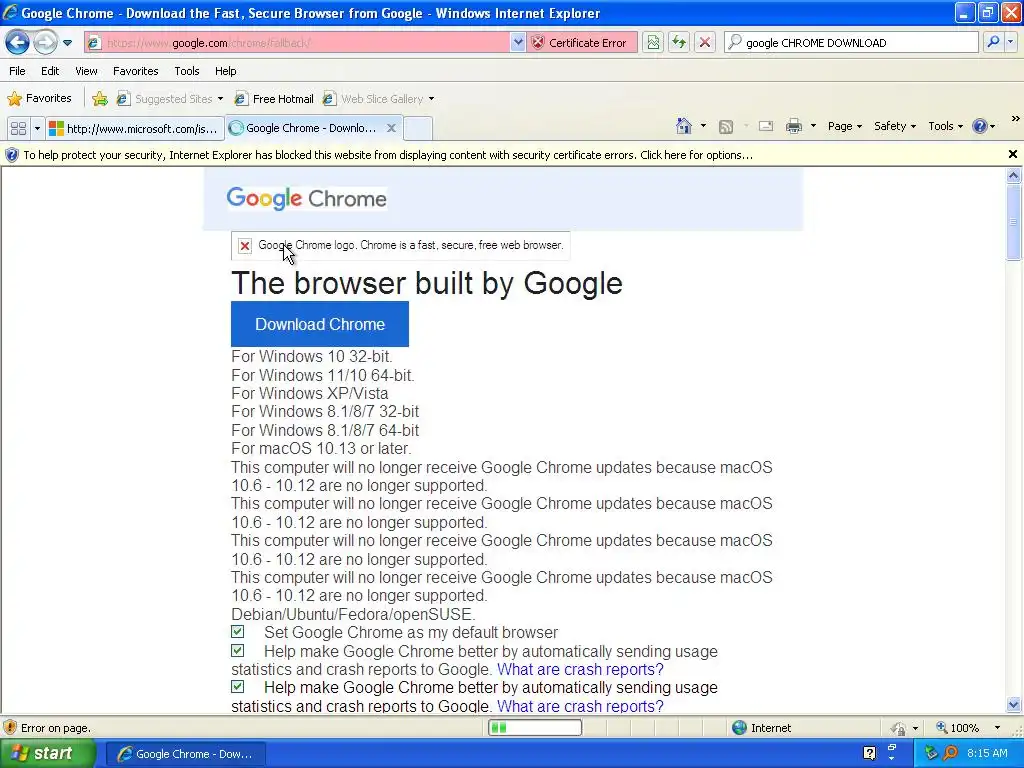This screenshot has width=1024, height=768.
Task: Open the File menu
Action: pyautogui.click(x=18, y=71)
